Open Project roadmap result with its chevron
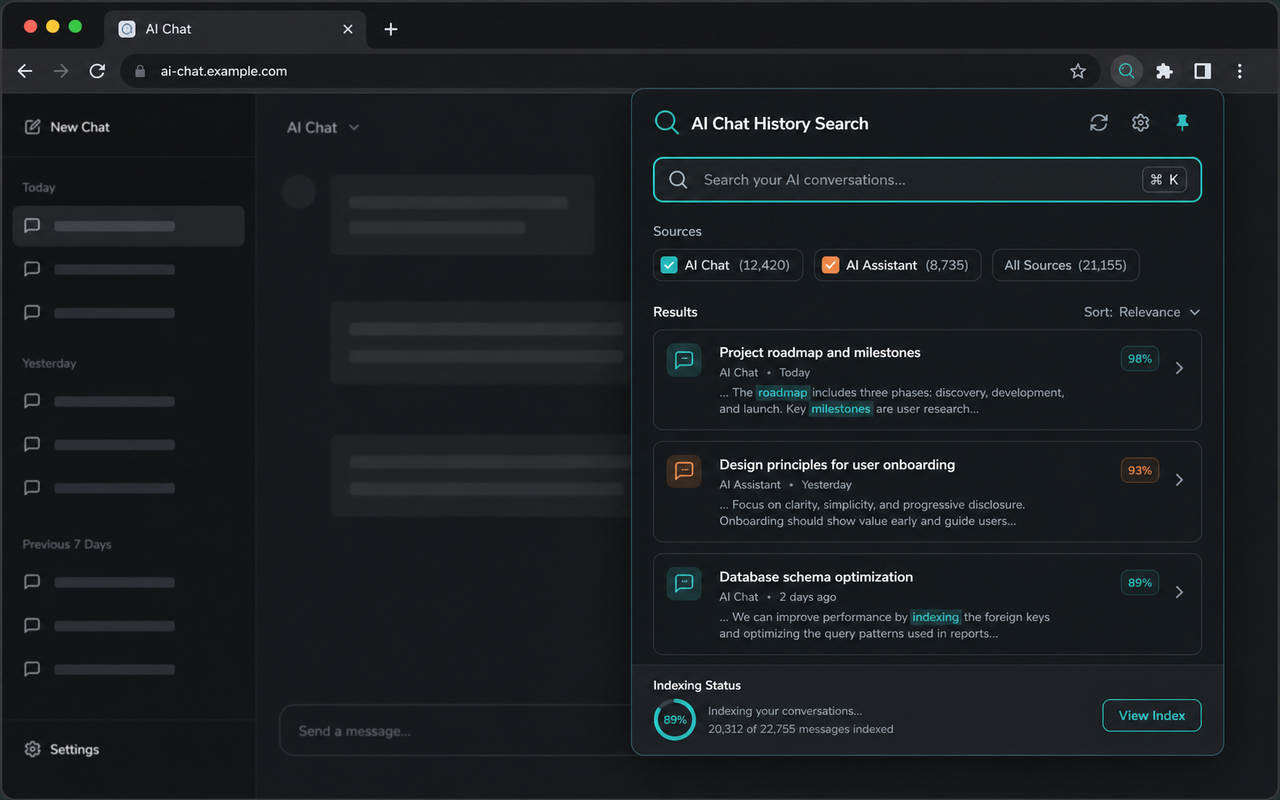1280x800 pixels. [x=1180, y=368]
